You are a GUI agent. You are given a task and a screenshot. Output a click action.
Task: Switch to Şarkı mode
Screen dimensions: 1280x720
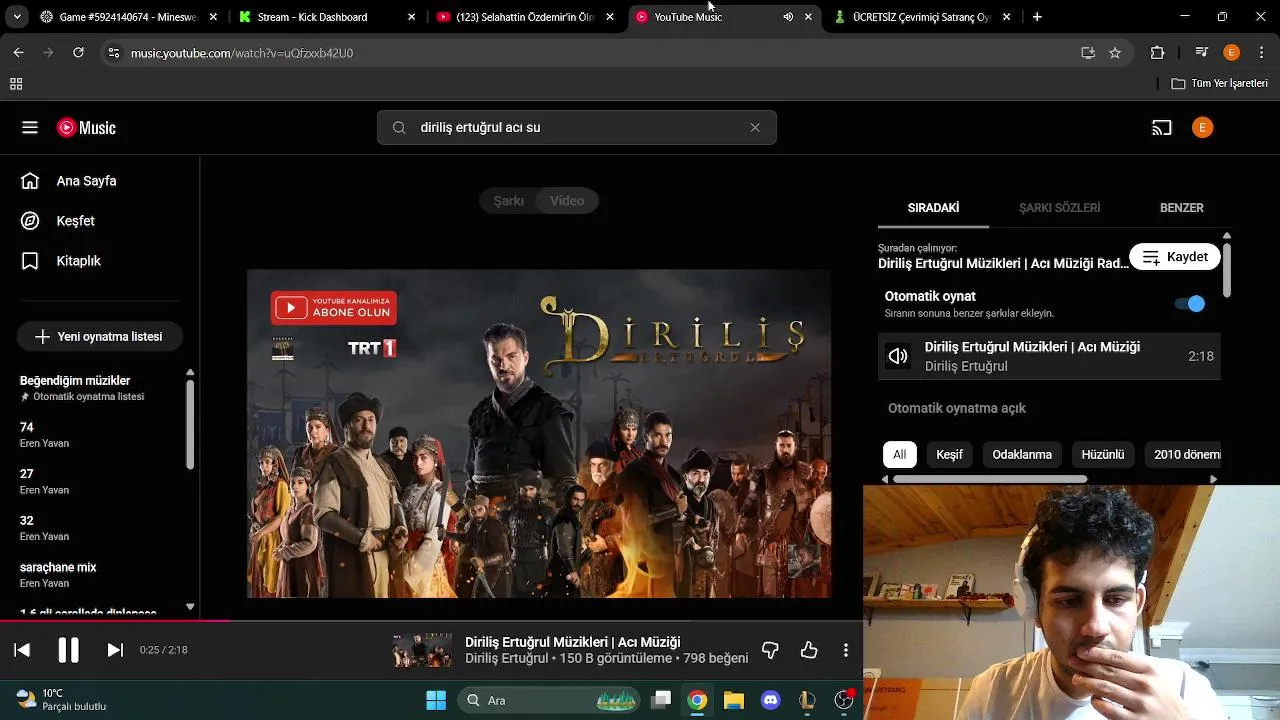point(508,201)
